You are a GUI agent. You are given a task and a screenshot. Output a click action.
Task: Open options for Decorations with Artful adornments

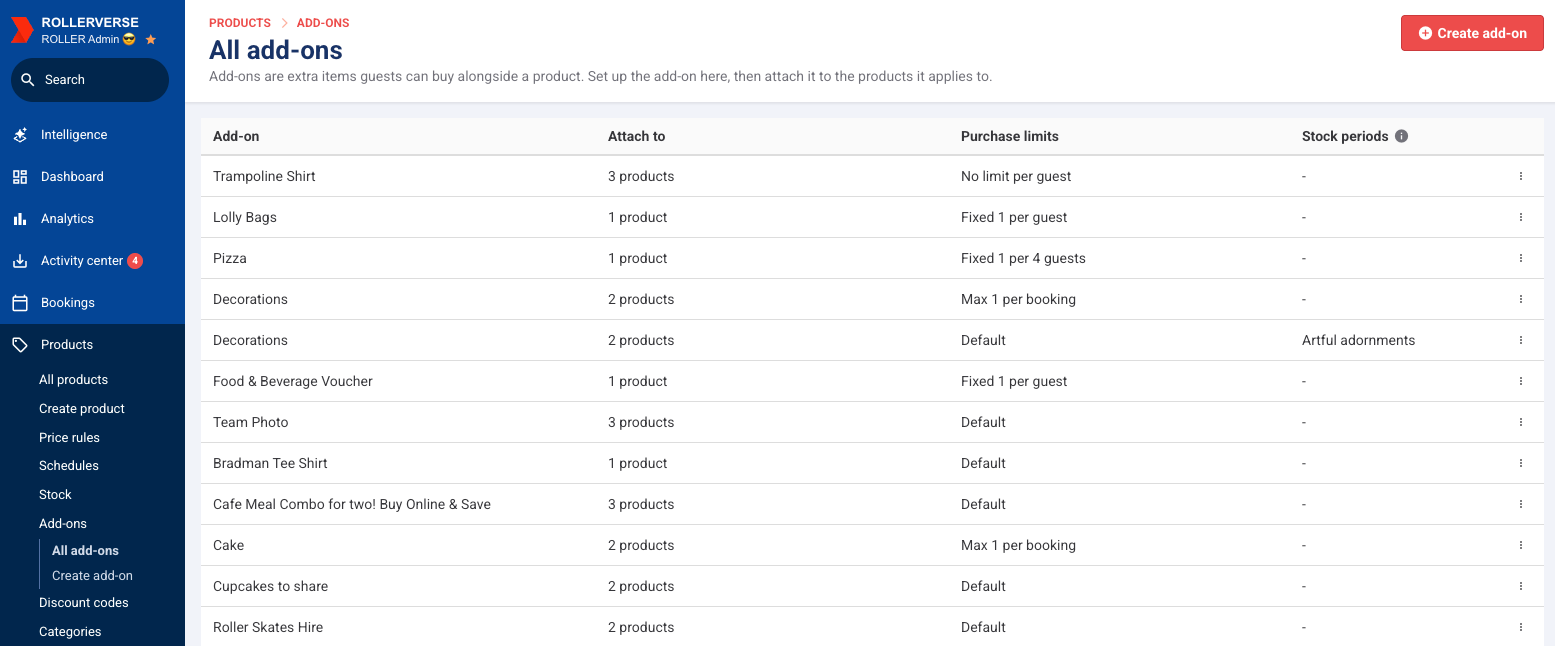coord(1521,340)
